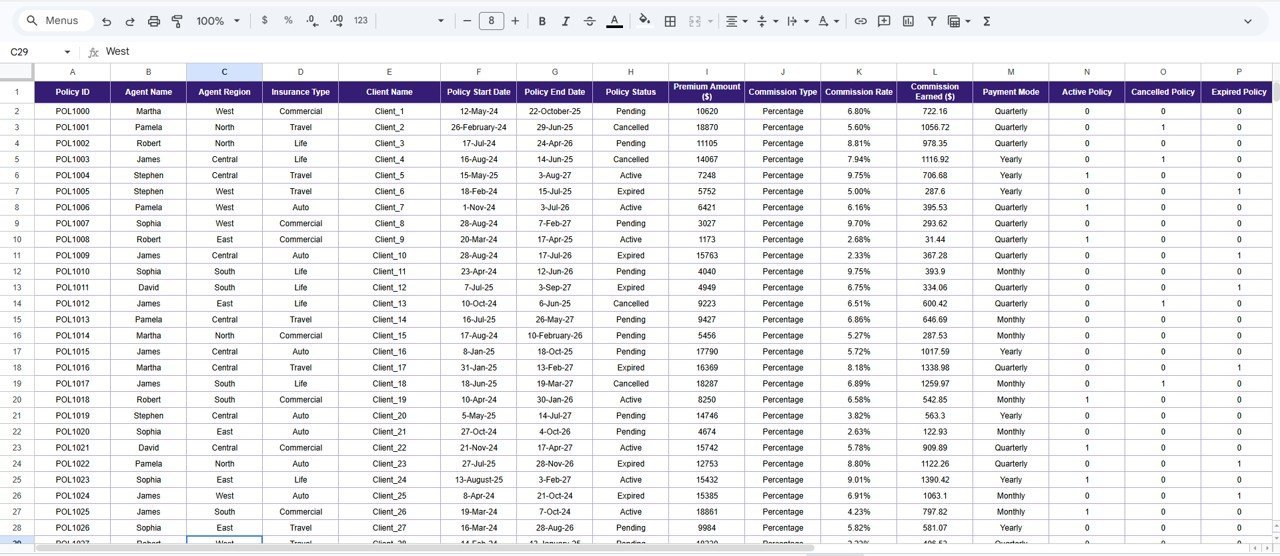Insert a link using the link icon

click(860, 21)
